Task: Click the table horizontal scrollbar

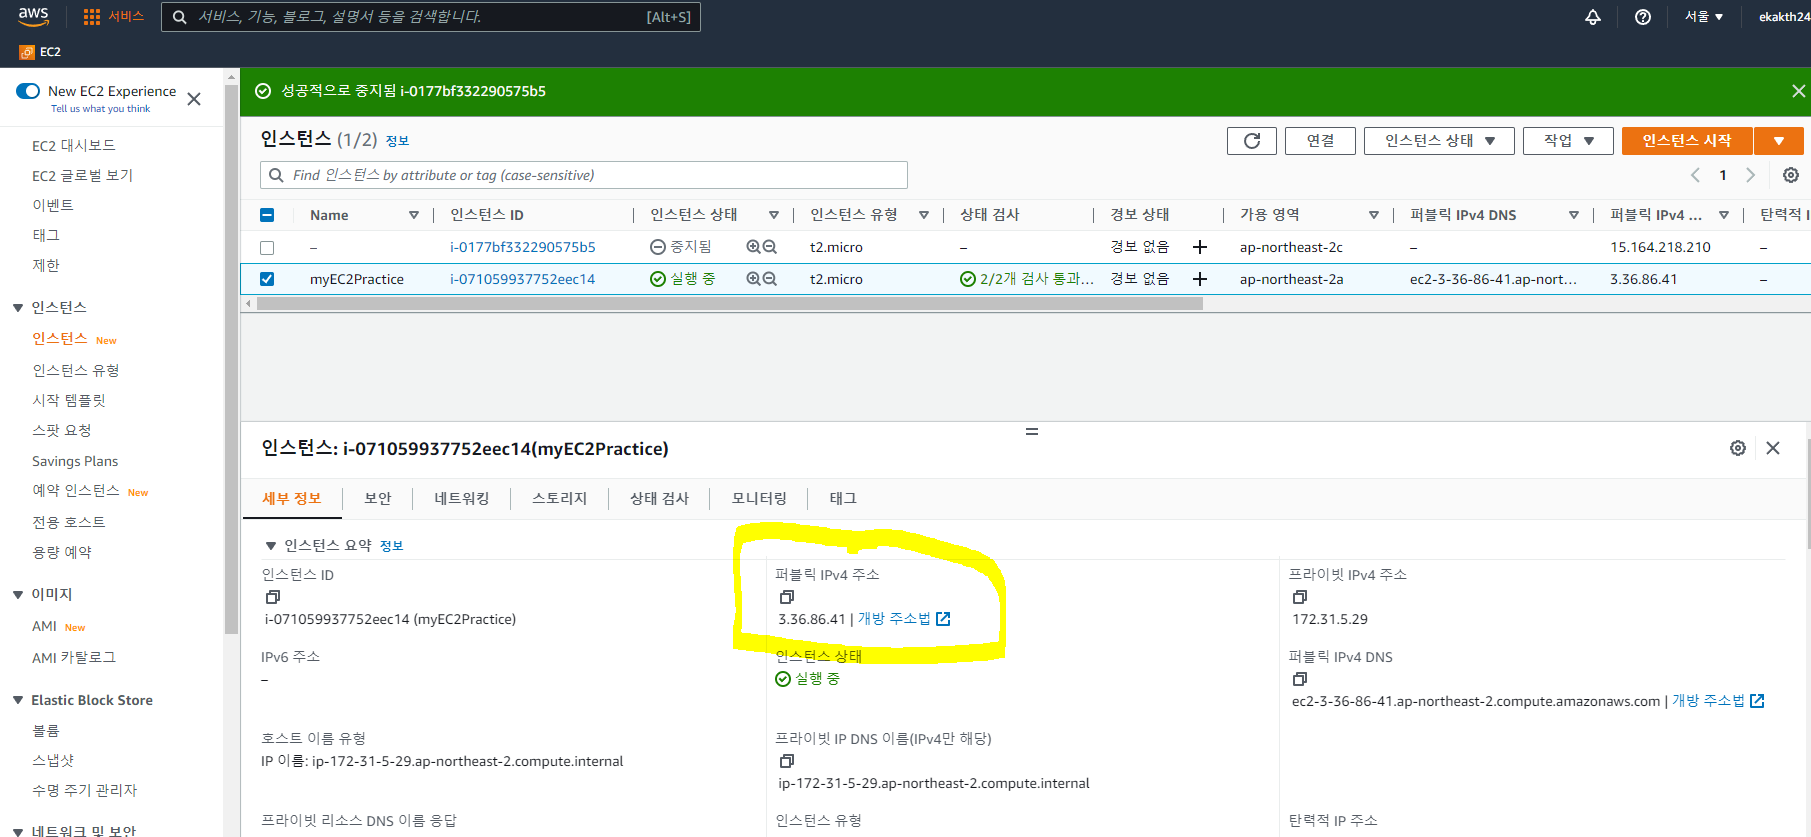Action: 730,304
